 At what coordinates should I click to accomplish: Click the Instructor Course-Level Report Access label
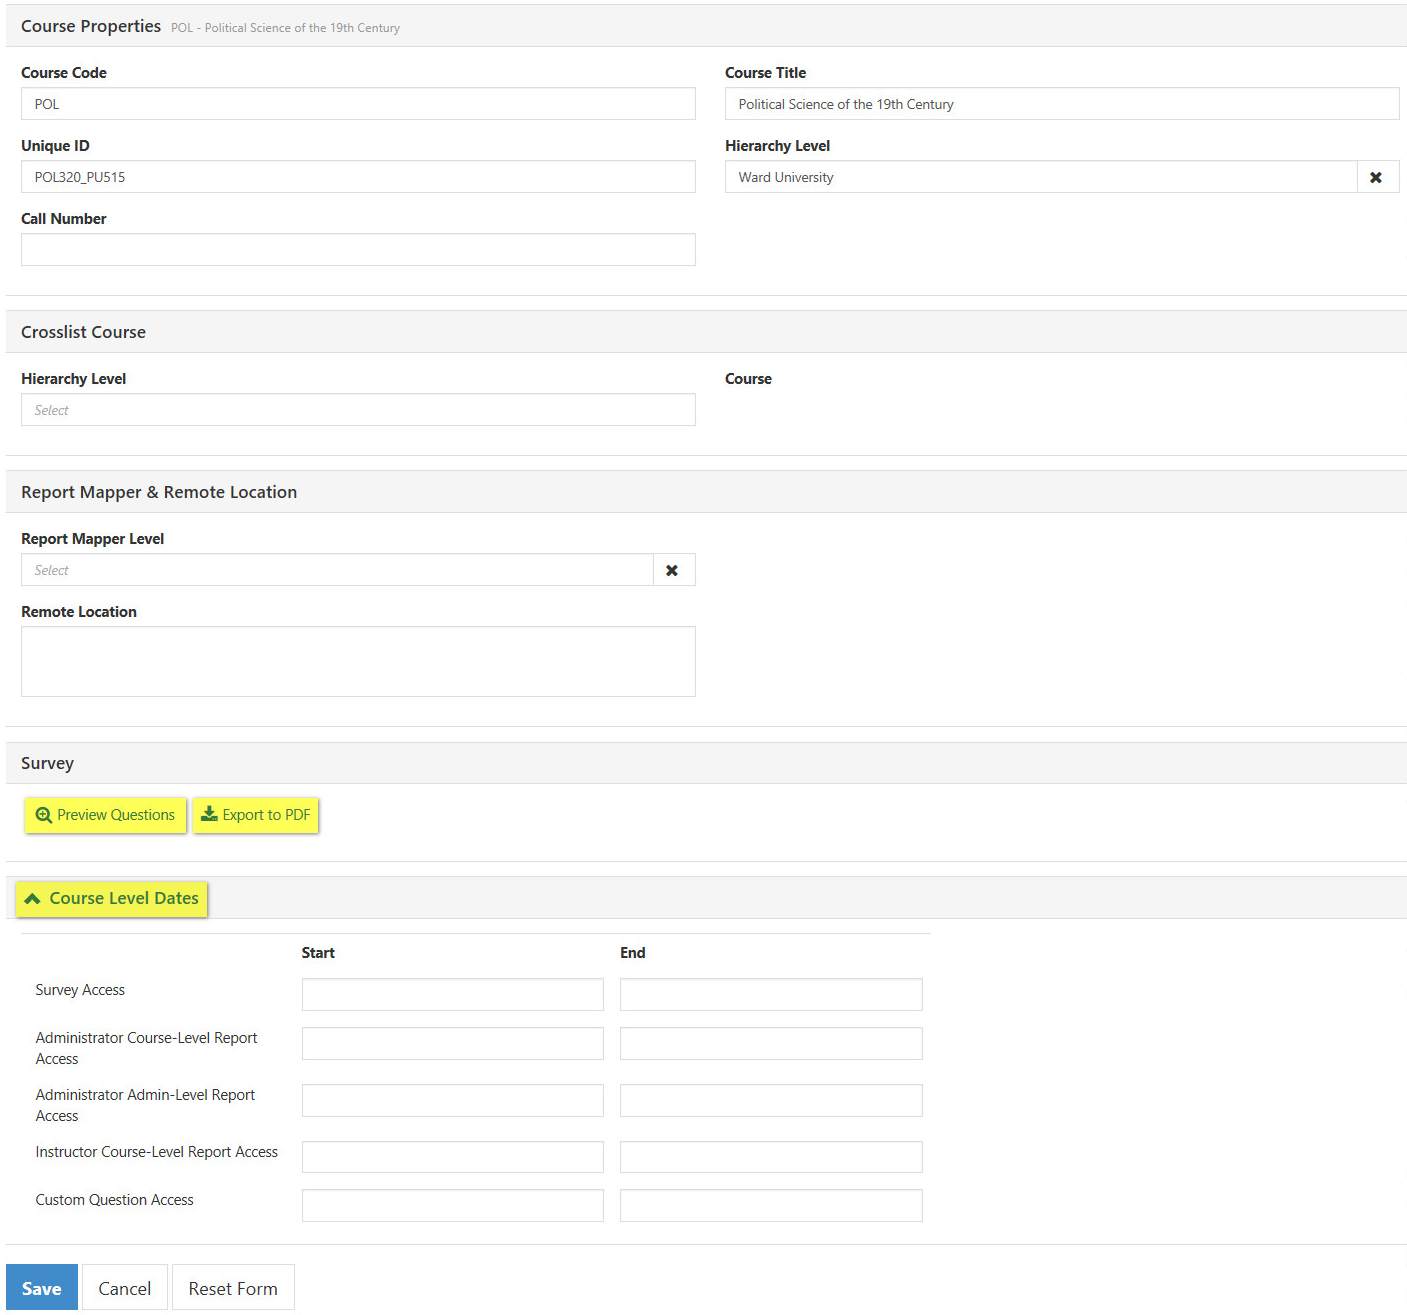coord(157,1152)
